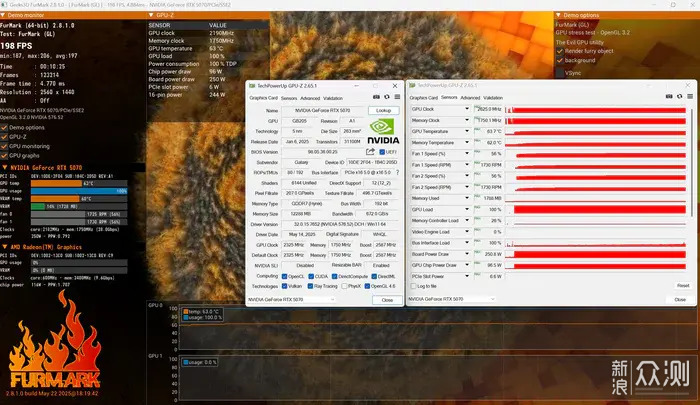Collapse the Demo monitor panel
Screen dimensions: 700x405
tap(3, 15)
